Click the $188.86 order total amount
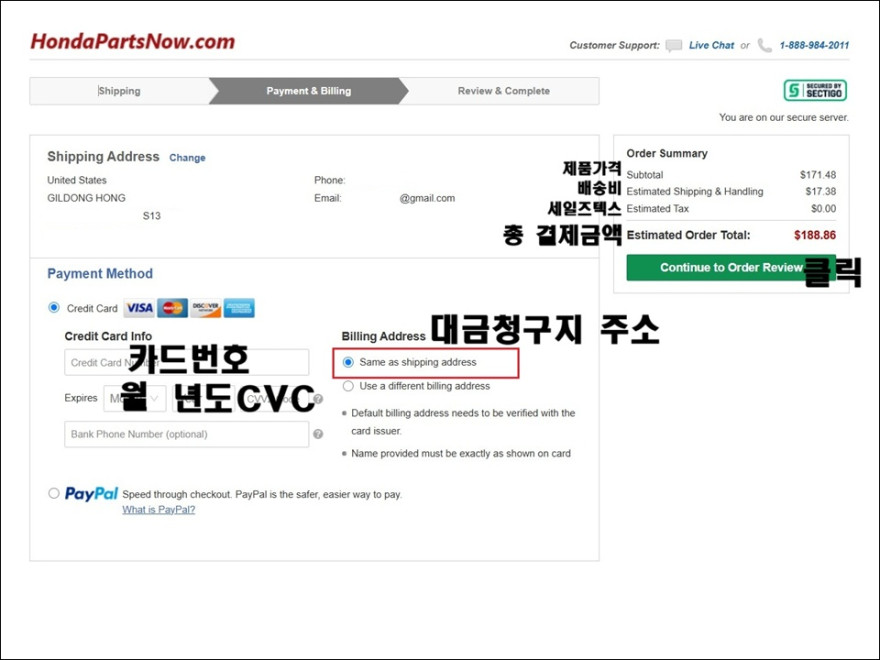The width and height of the screenshot is (880, 660). pos(815,235)
